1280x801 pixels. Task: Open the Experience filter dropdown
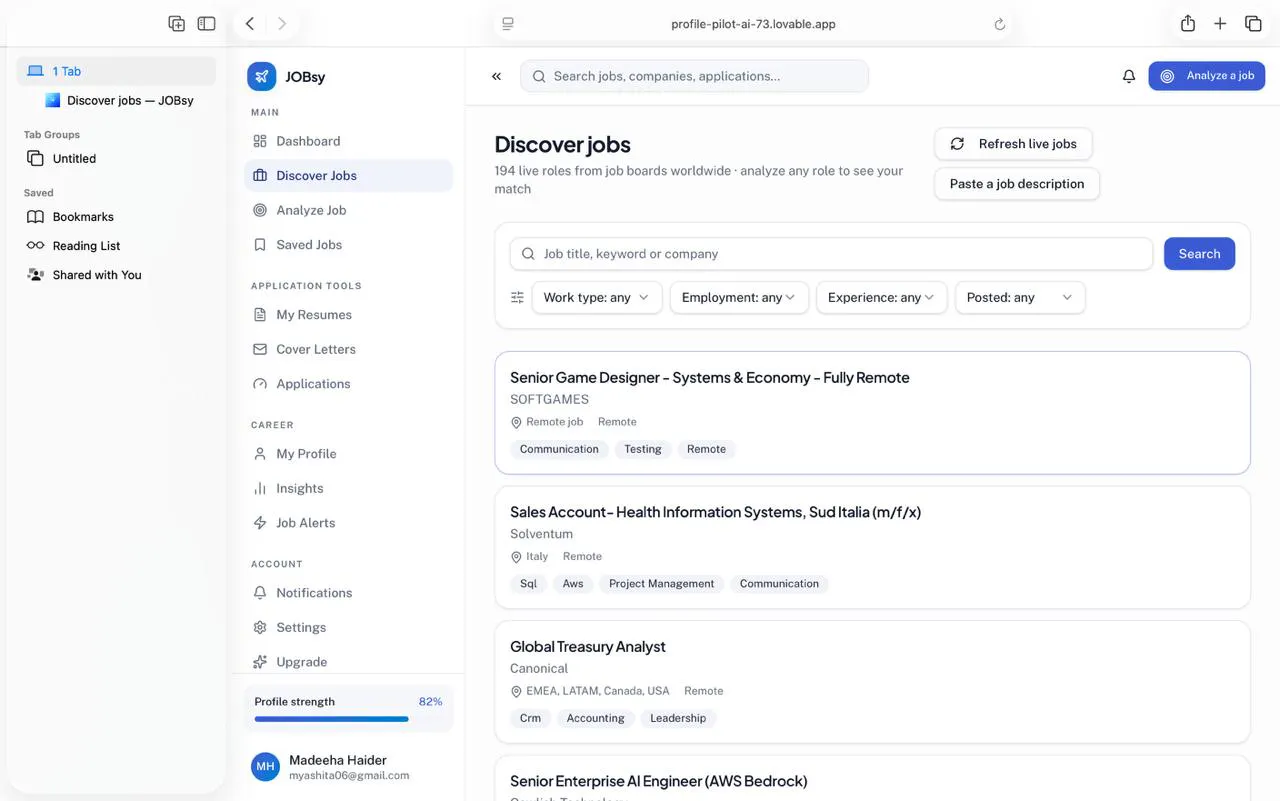click(x=881, y=297)
